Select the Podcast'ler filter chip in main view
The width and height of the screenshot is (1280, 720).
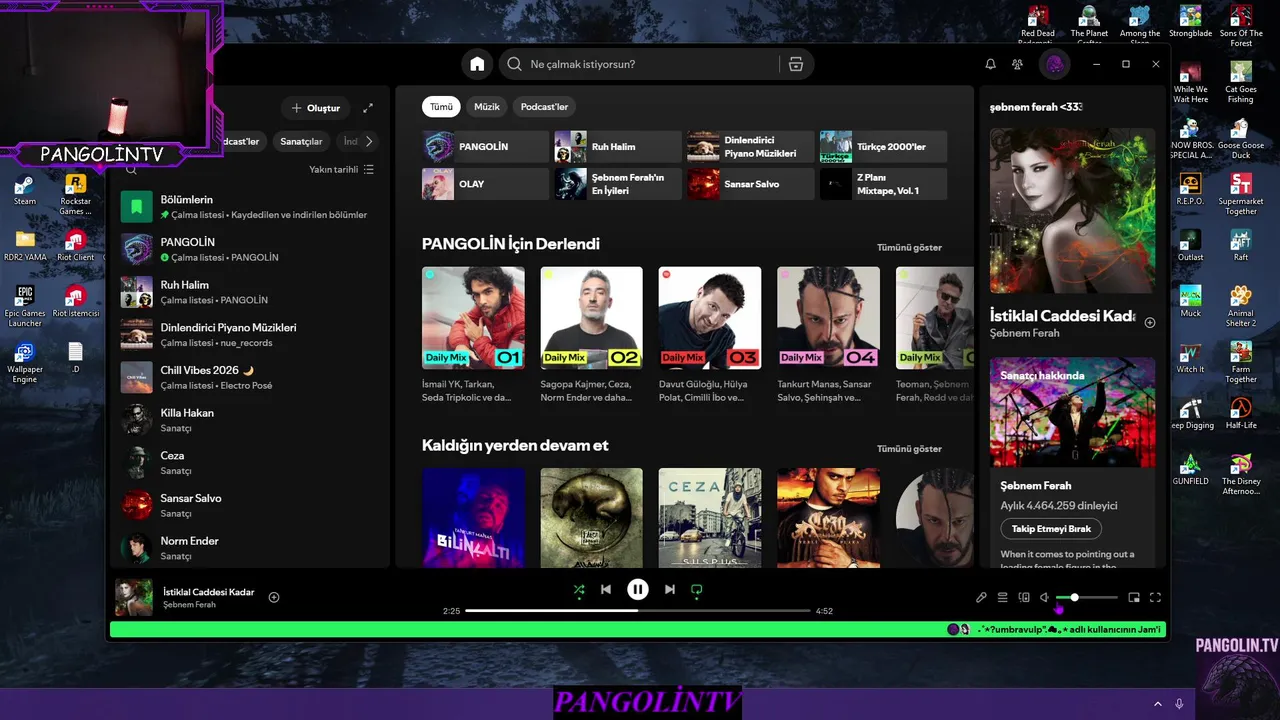click(544, 107)
